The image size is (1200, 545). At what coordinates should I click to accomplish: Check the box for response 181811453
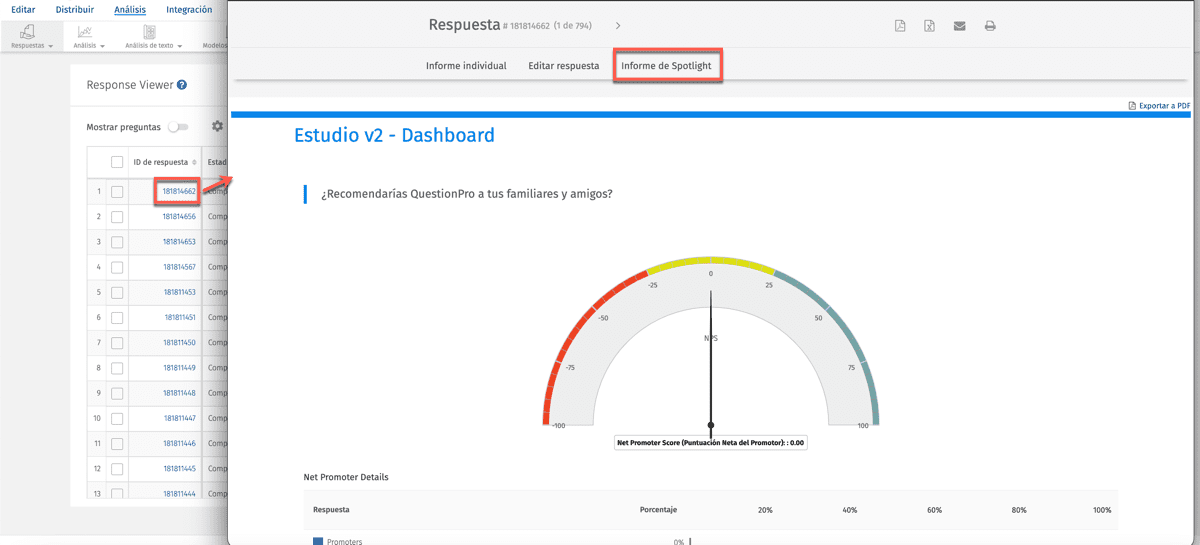click(117, 292)
